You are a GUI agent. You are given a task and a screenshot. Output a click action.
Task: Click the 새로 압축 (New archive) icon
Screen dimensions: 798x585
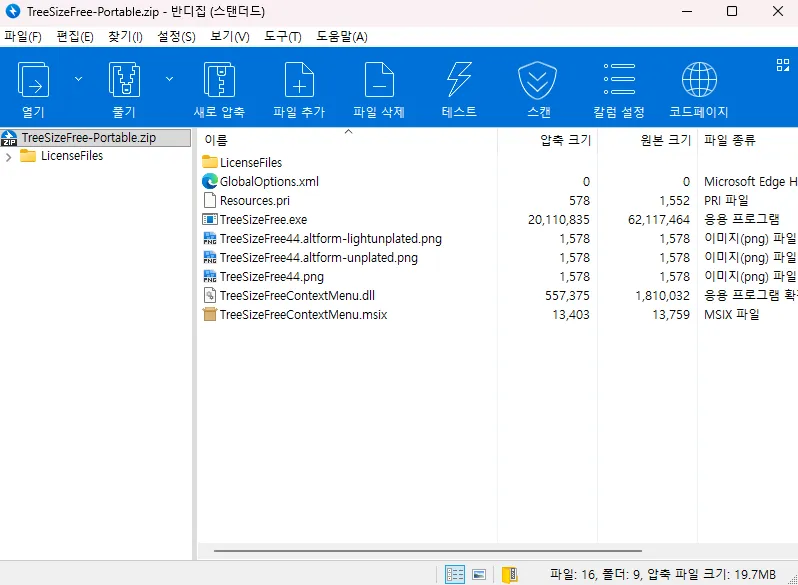click(219, 79)
